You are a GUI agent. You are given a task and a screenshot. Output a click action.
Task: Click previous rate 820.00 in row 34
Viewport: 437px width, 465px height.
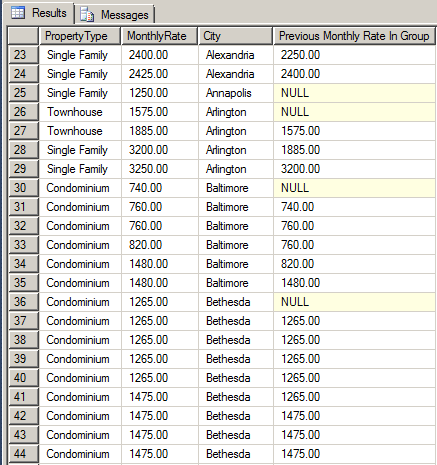(355, 264)
